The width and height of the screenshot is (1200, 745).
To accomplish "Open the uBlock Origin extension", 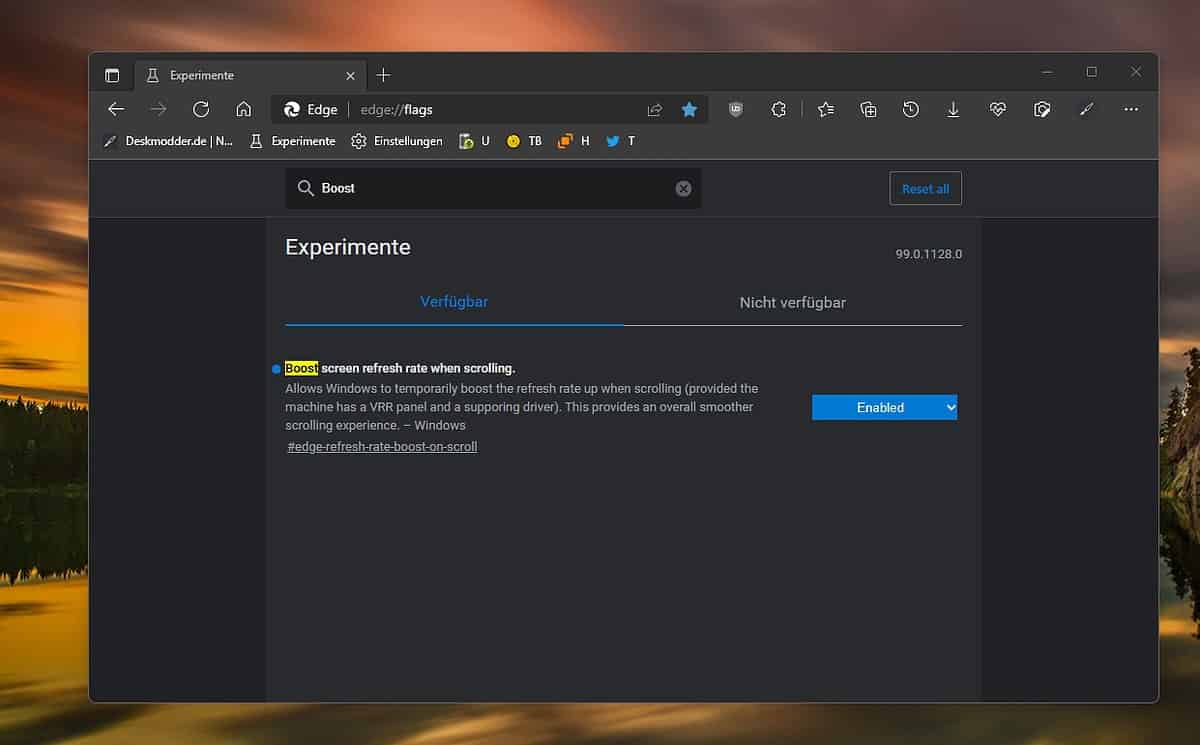I will point(735,109).
